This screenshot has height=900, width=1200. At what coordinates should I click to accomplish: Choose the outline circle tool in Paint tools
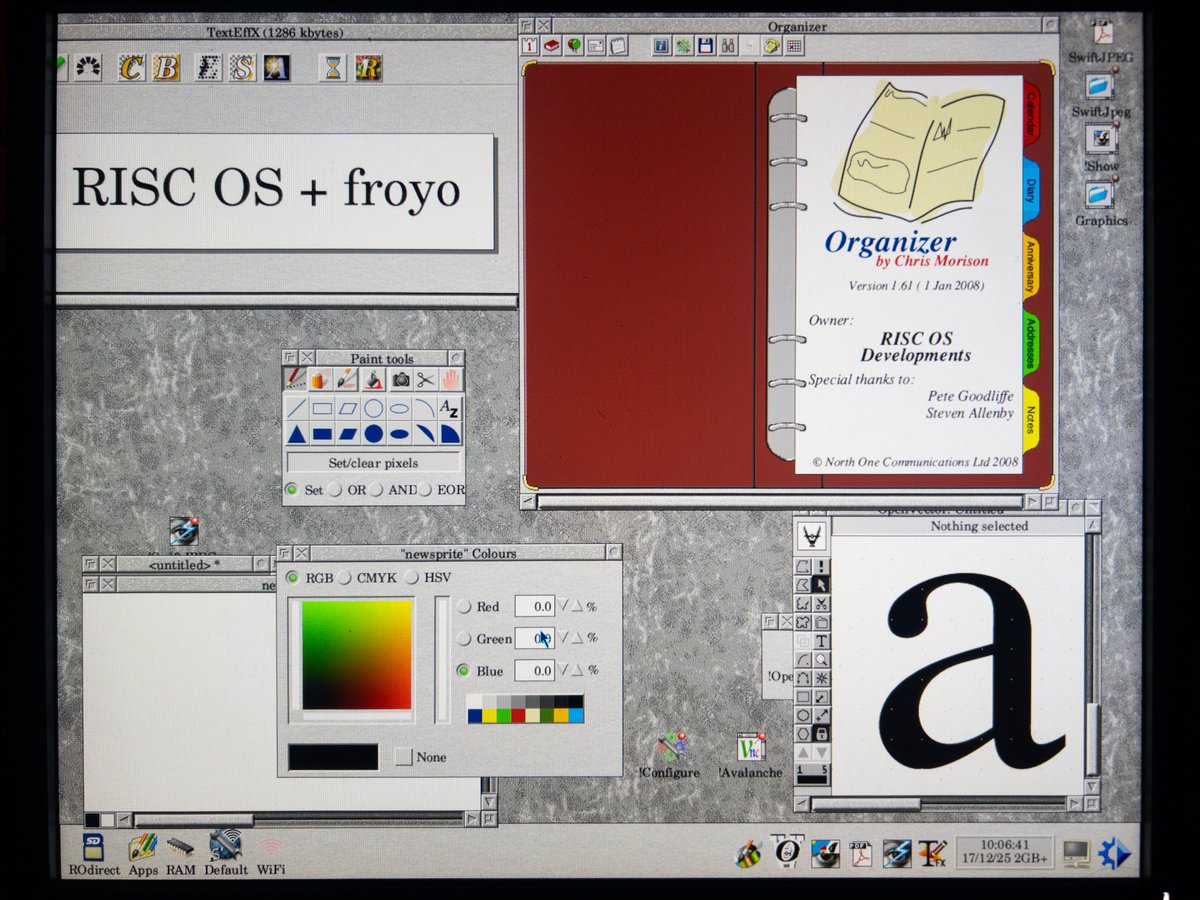373,408
